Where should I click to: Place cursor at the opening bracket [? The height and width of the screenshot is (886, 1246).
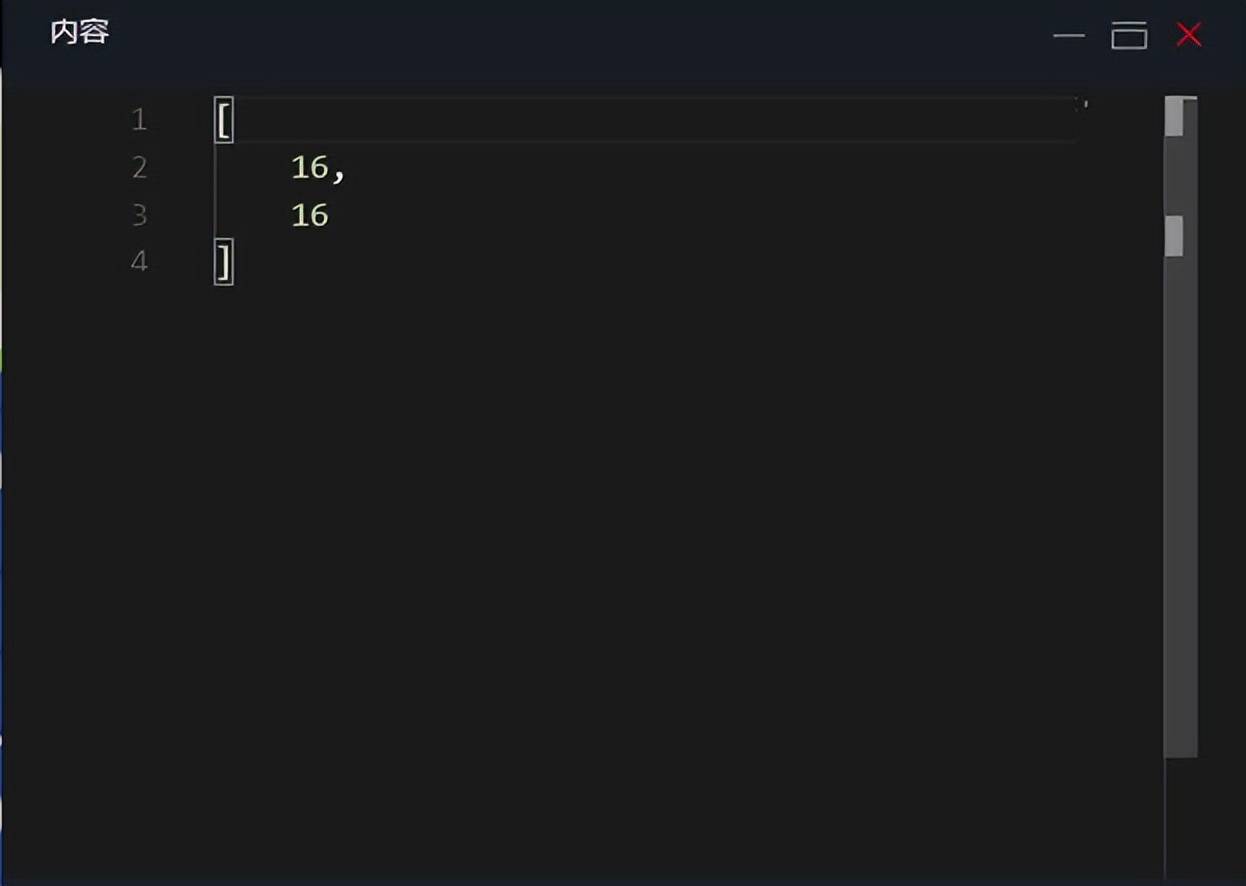[x=223, y=120]
